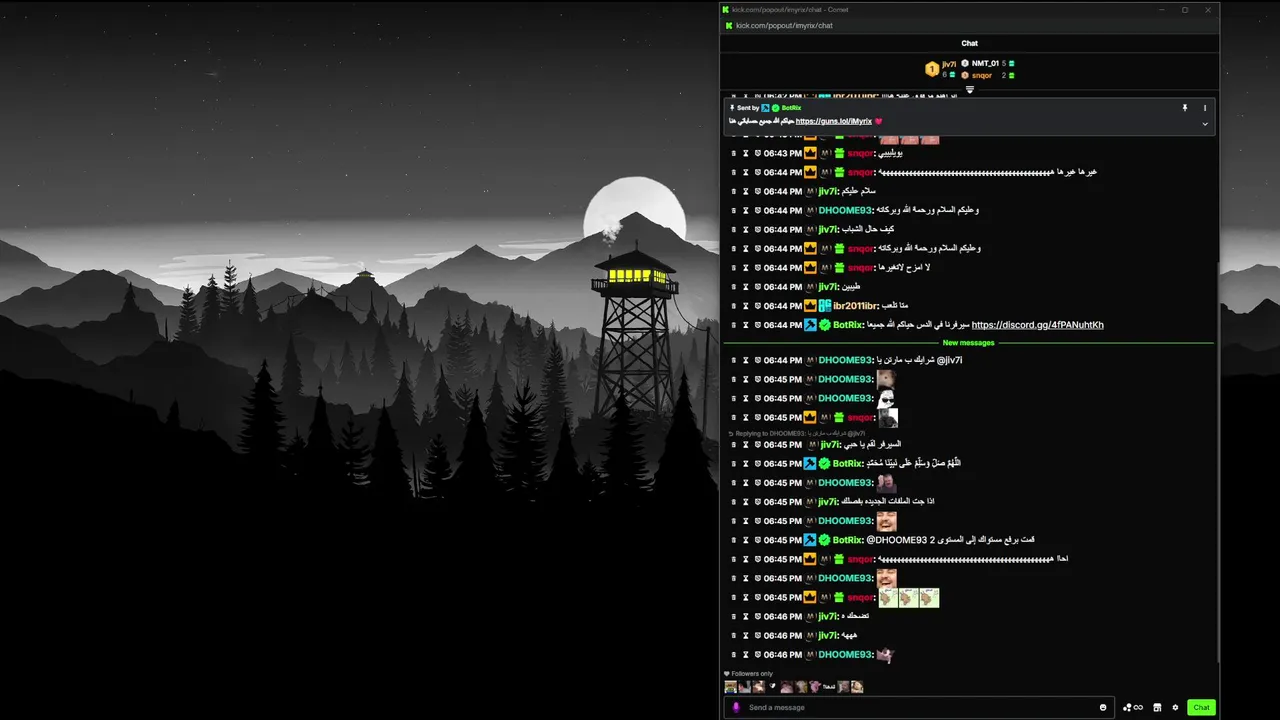Click hourglass timeout icon on ibr2011ibr's message
This screenshot has height=720, width=1280.
click(745, 306)
